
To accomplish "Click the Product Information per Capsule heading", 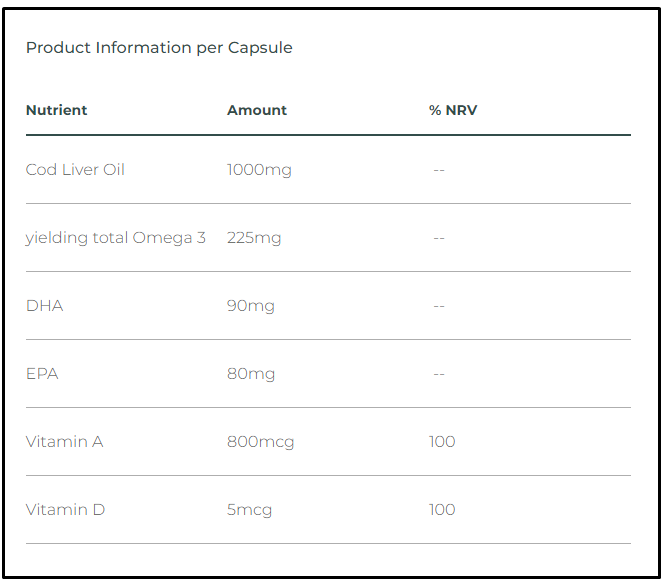I will point(159,48).
